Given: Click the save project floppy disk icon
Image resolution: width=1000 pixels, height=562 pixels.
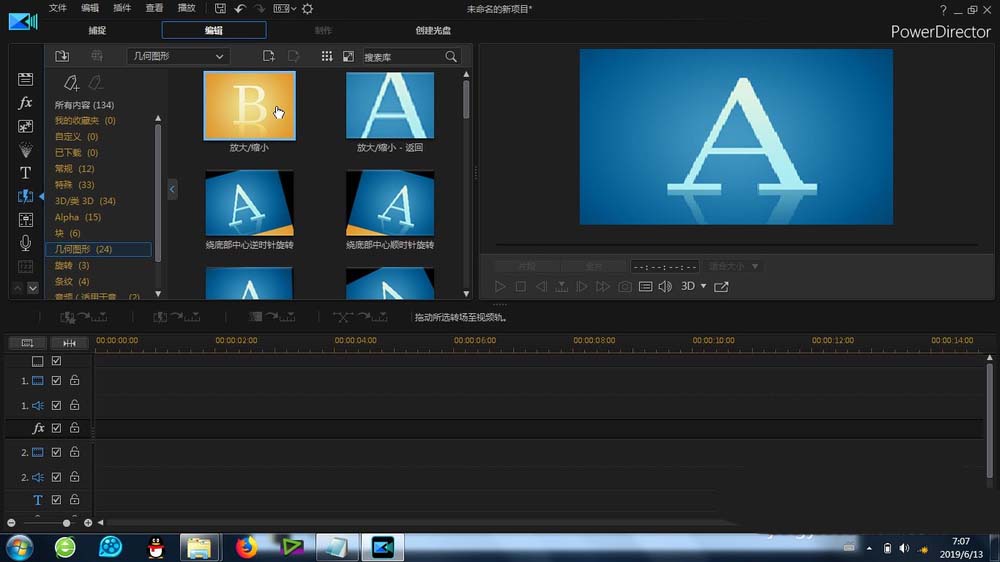Looking at the screenshot, I should tap(220, 8).
